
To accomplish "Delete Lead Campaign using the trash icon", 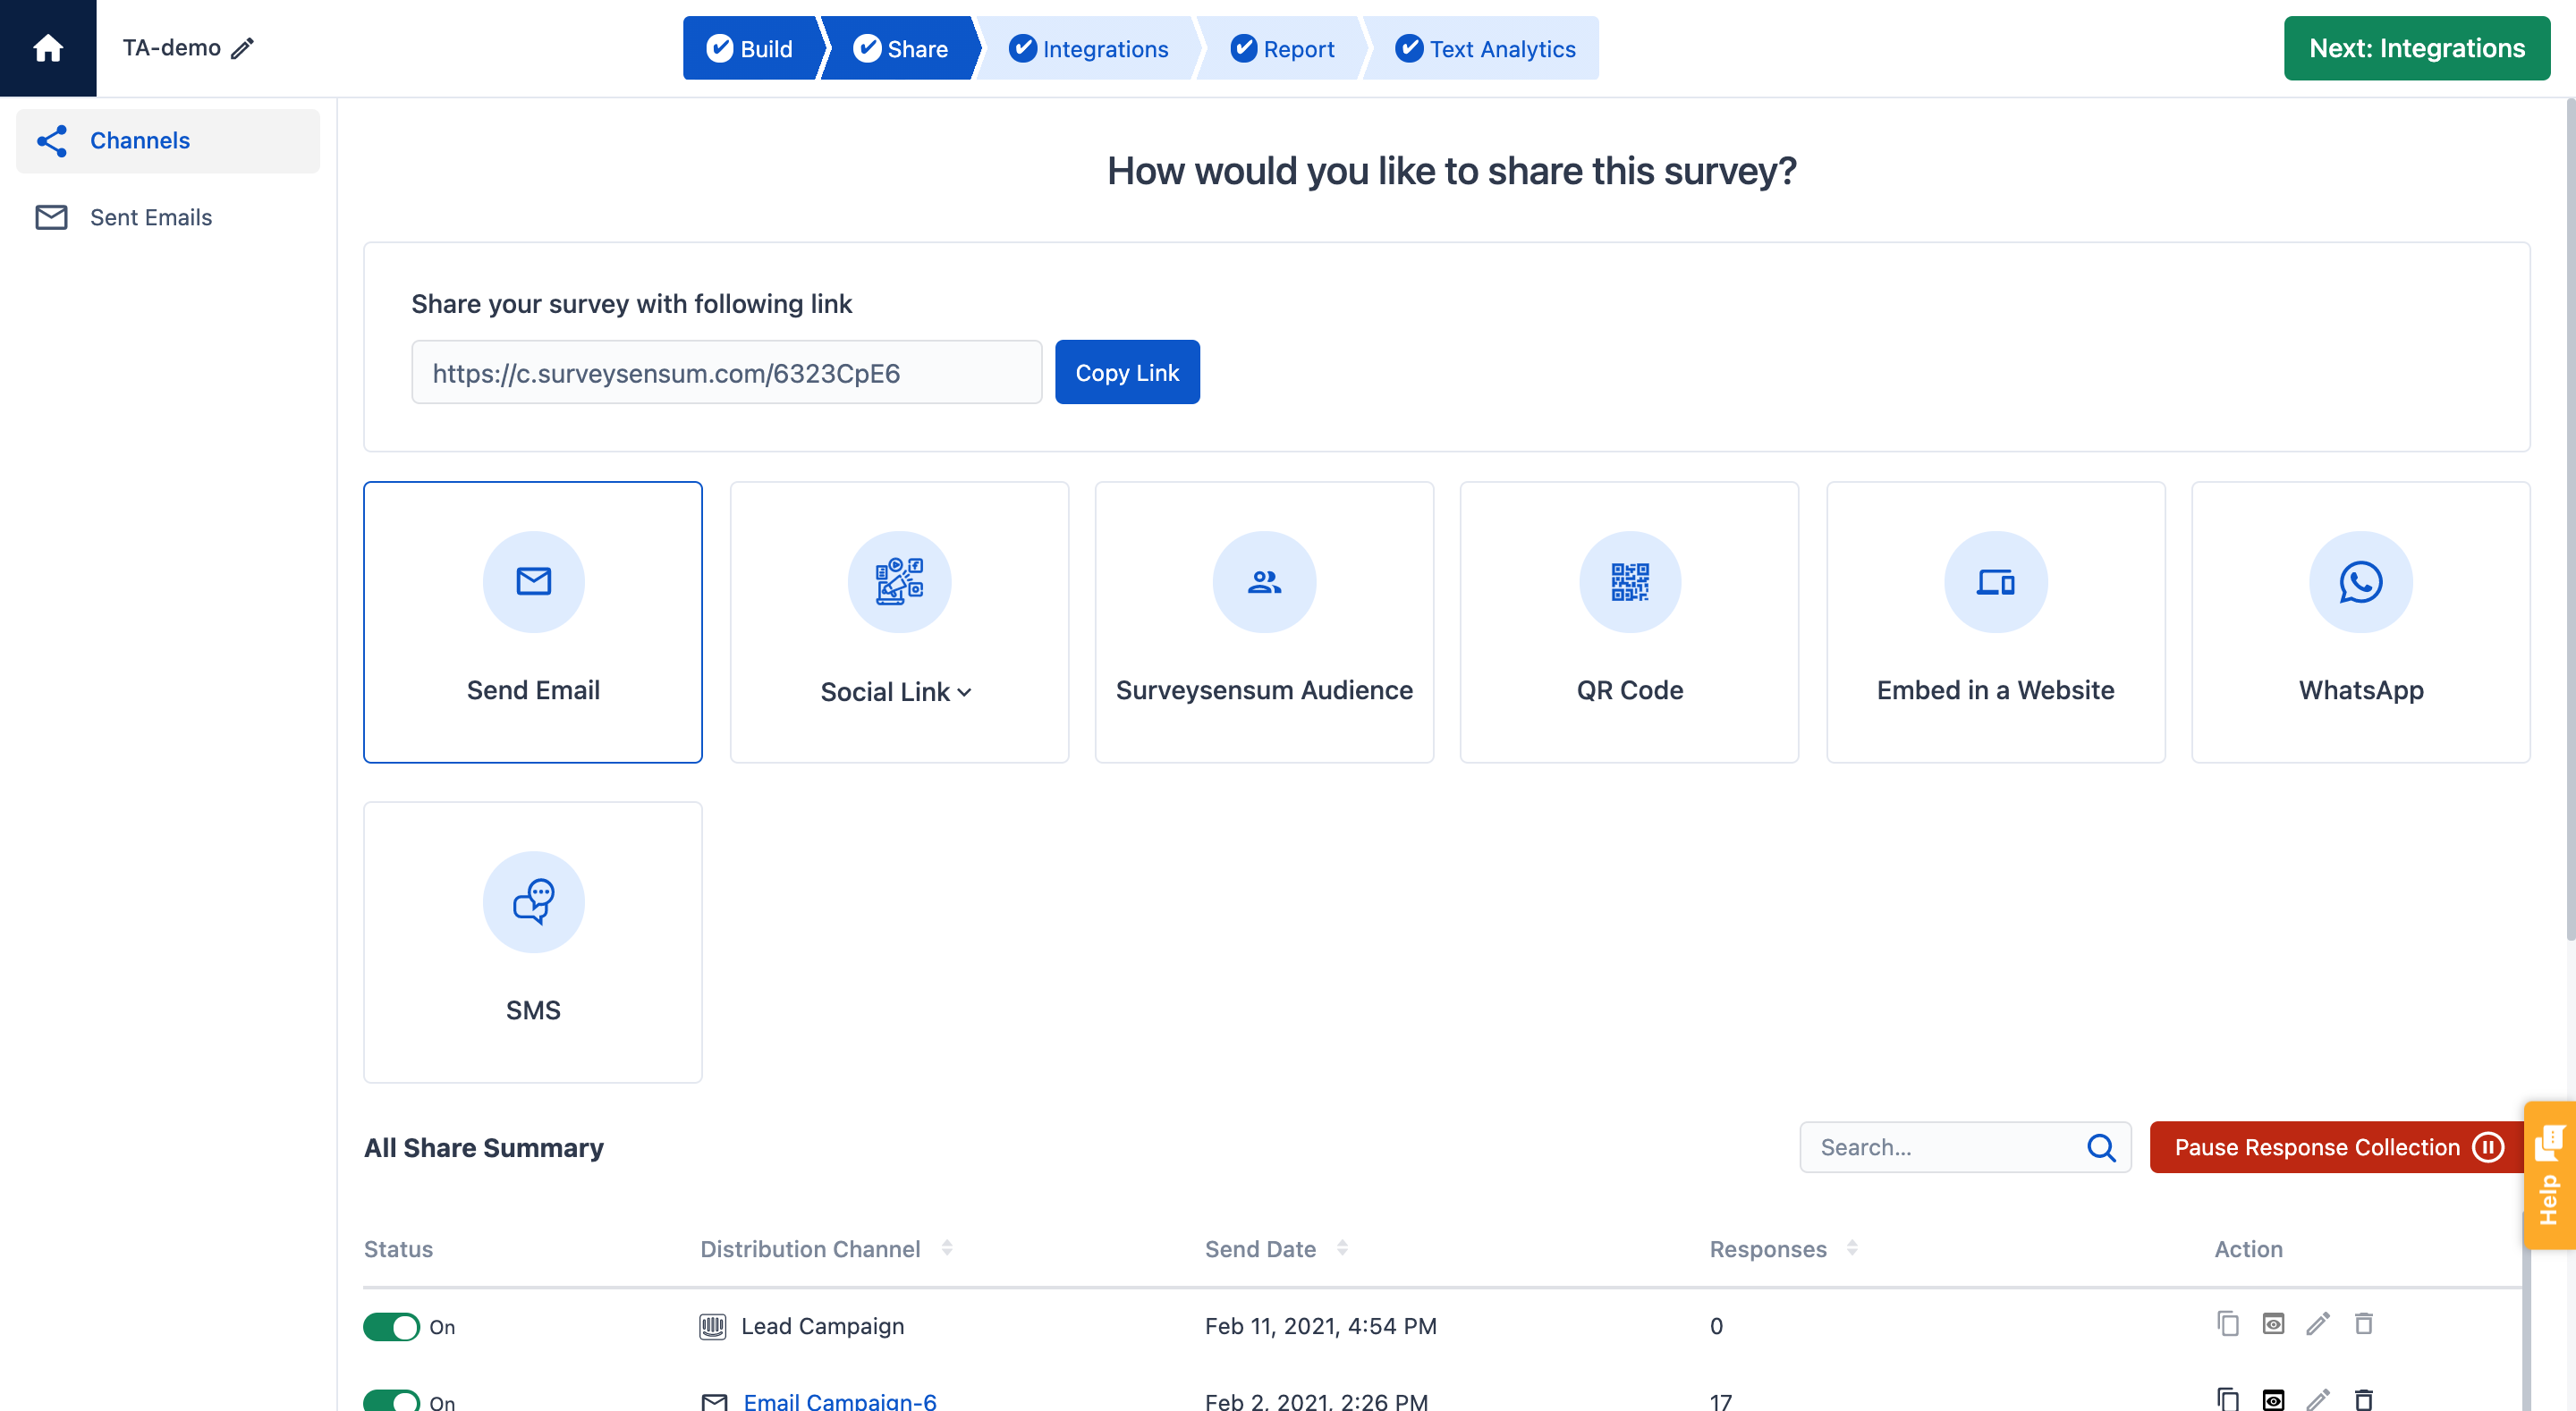I will tap(2365, 1323).
